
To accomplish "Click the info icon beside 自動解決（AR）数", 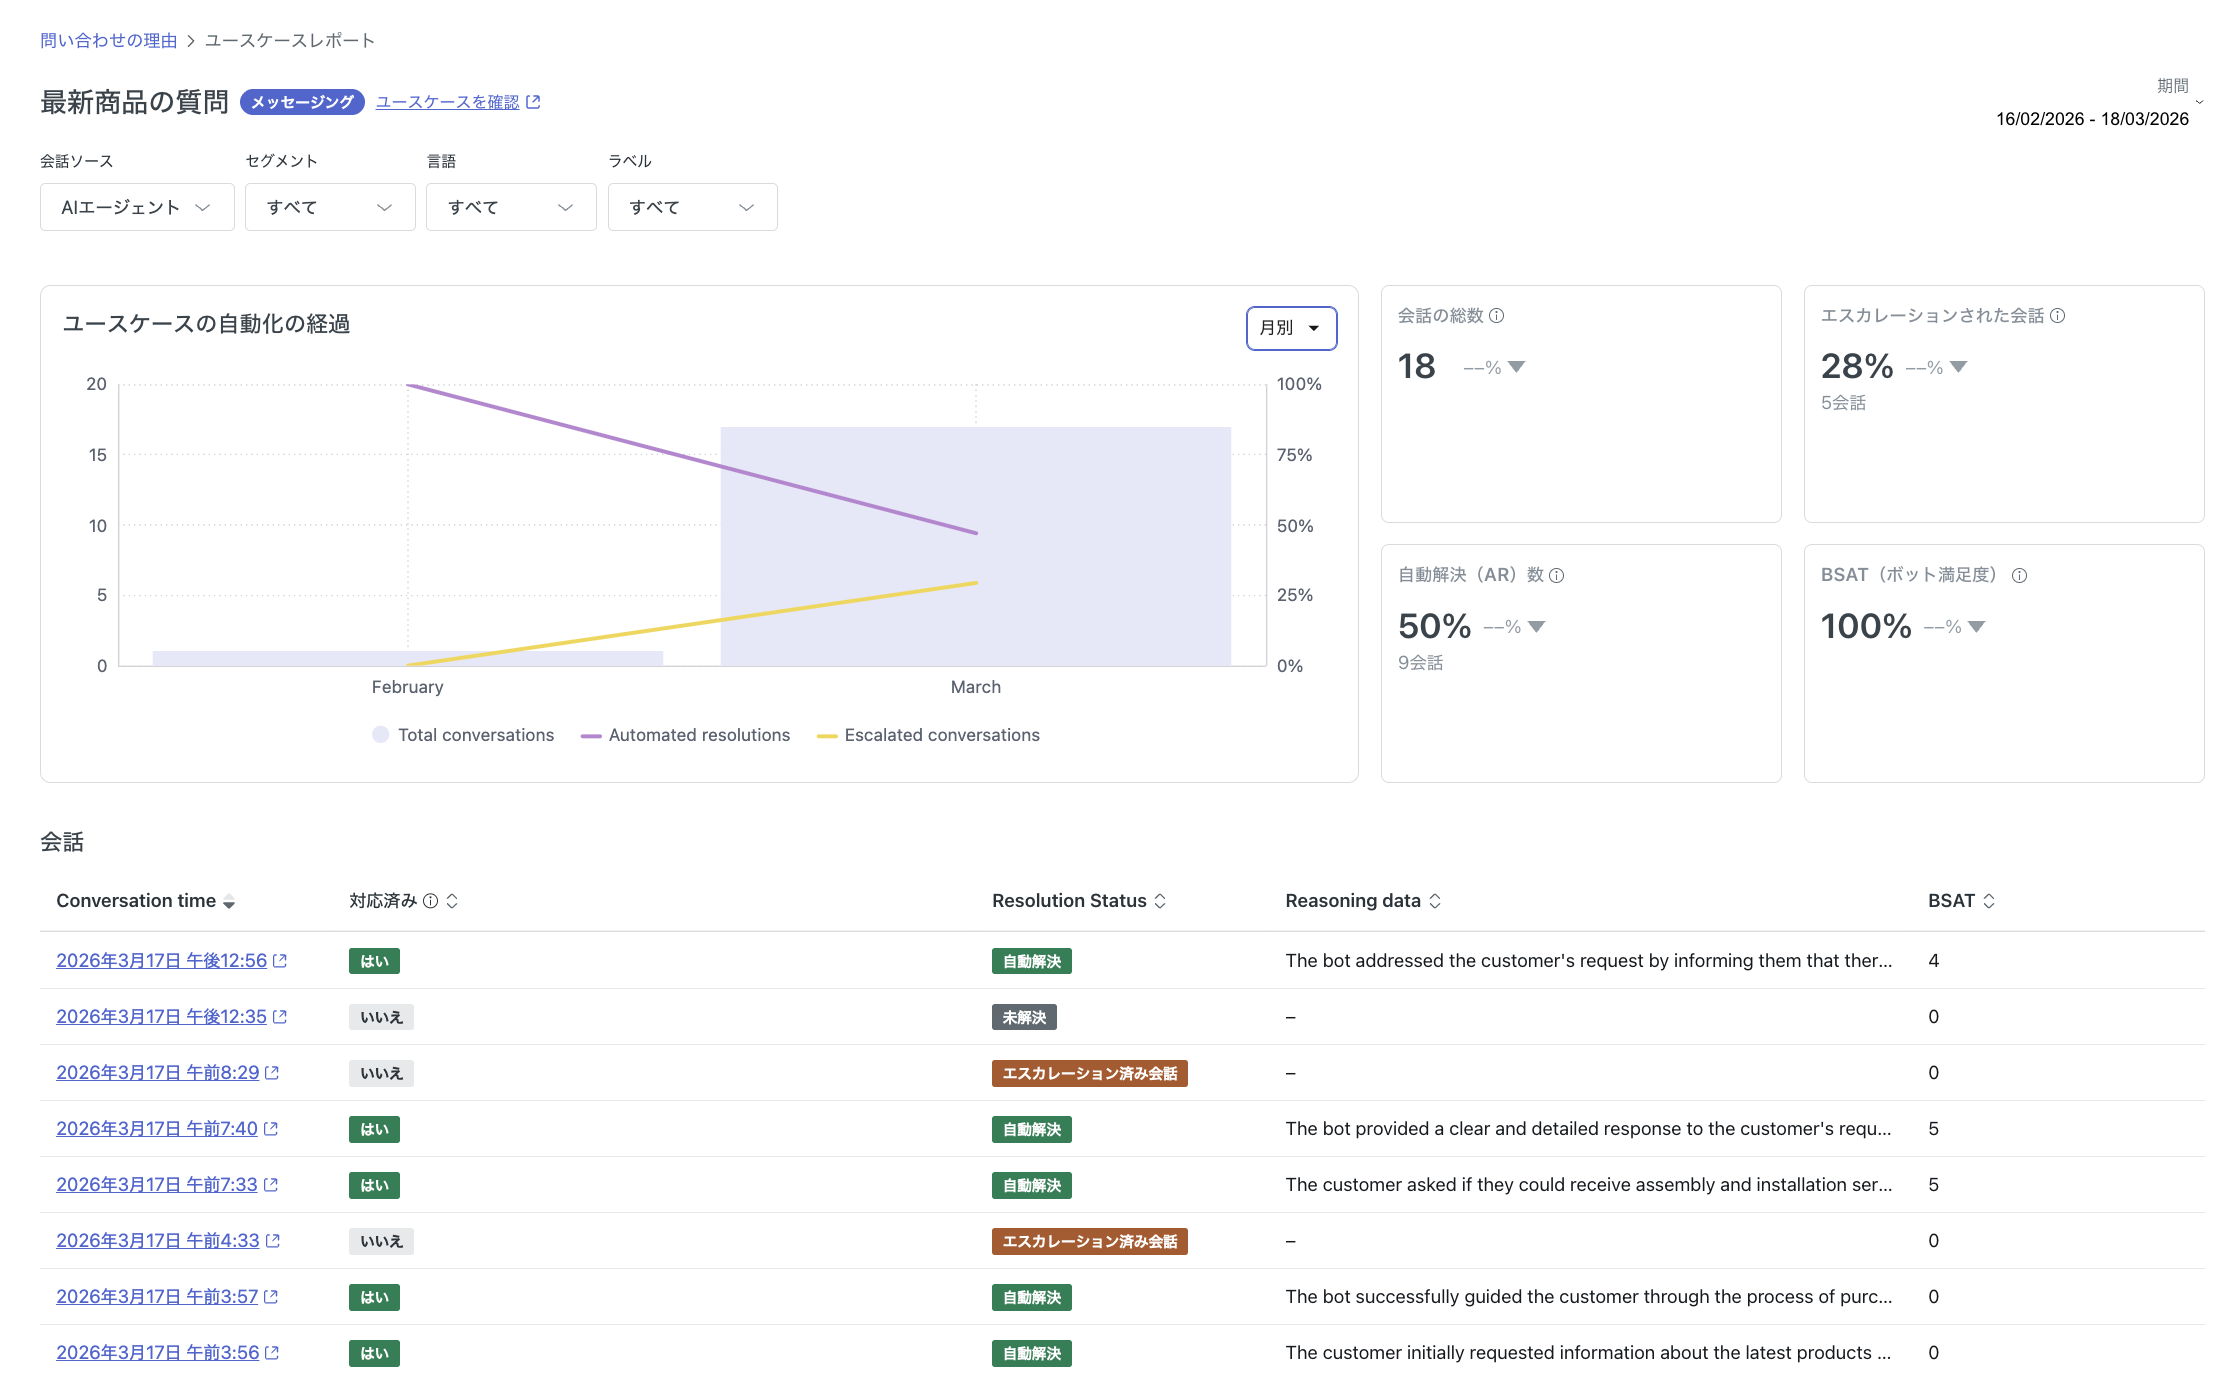I will [1557, 575].
